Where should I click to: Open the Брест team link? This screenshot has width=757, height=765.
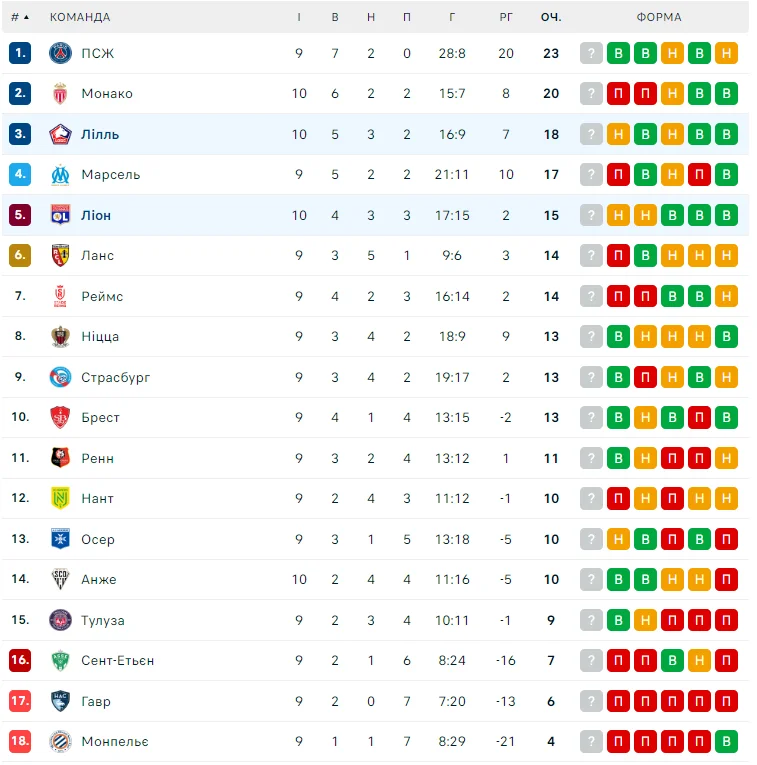click(x=100, y=418)
